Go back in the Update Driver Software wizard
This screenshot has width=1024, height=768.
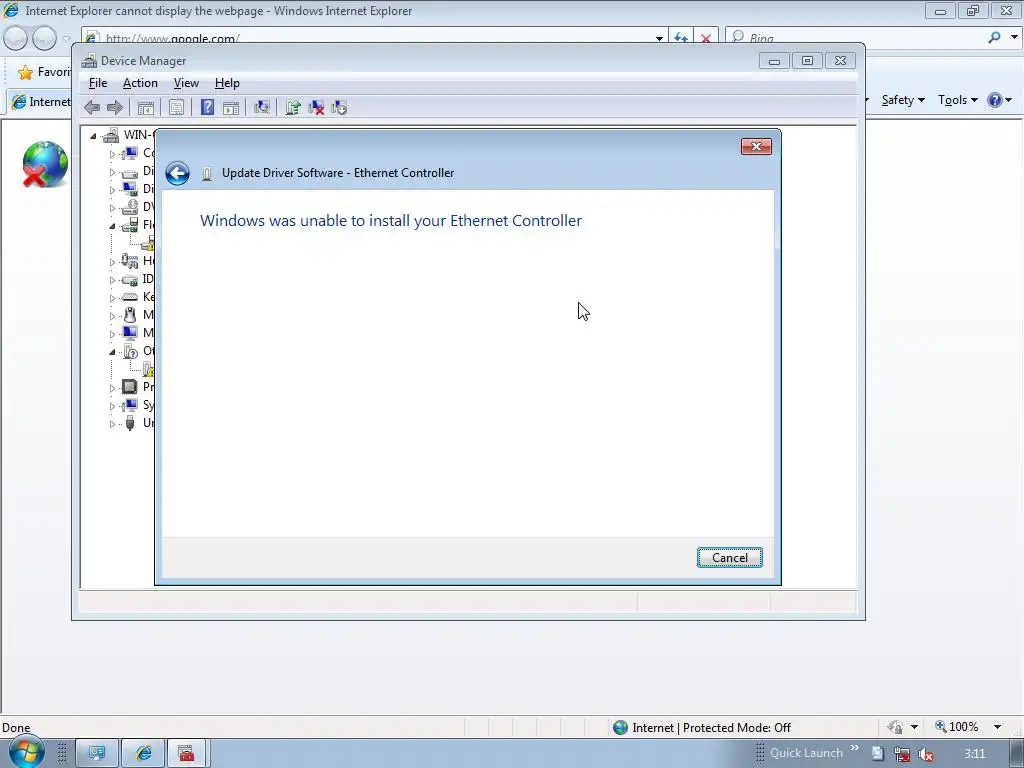coord(177,173)
